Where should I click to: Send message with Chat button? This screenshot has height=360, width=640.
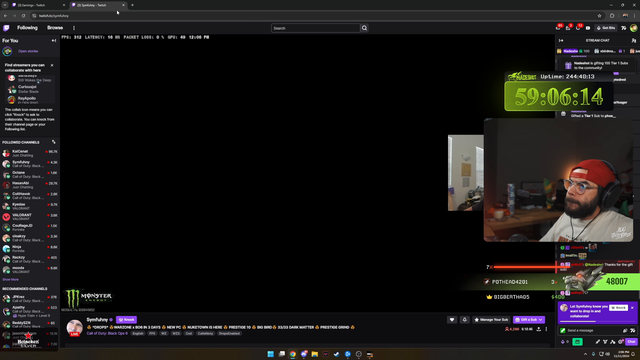[631, 342]
